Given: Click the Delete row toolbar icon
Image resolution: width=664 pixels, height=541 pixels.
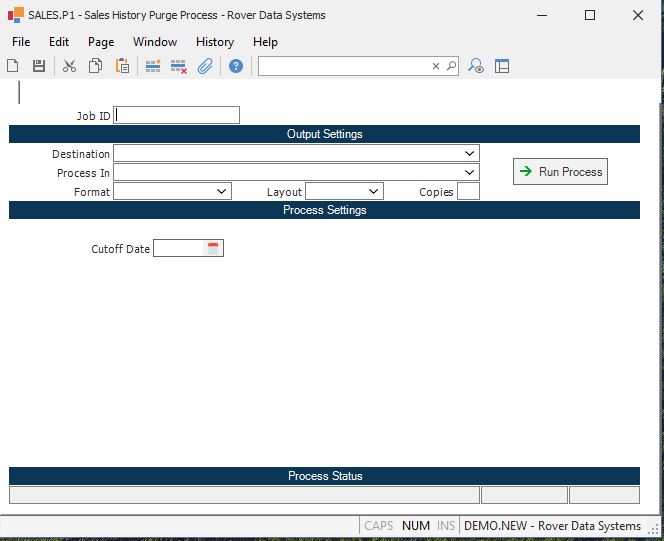Looking at the screenshot, I should click(179, 66).
